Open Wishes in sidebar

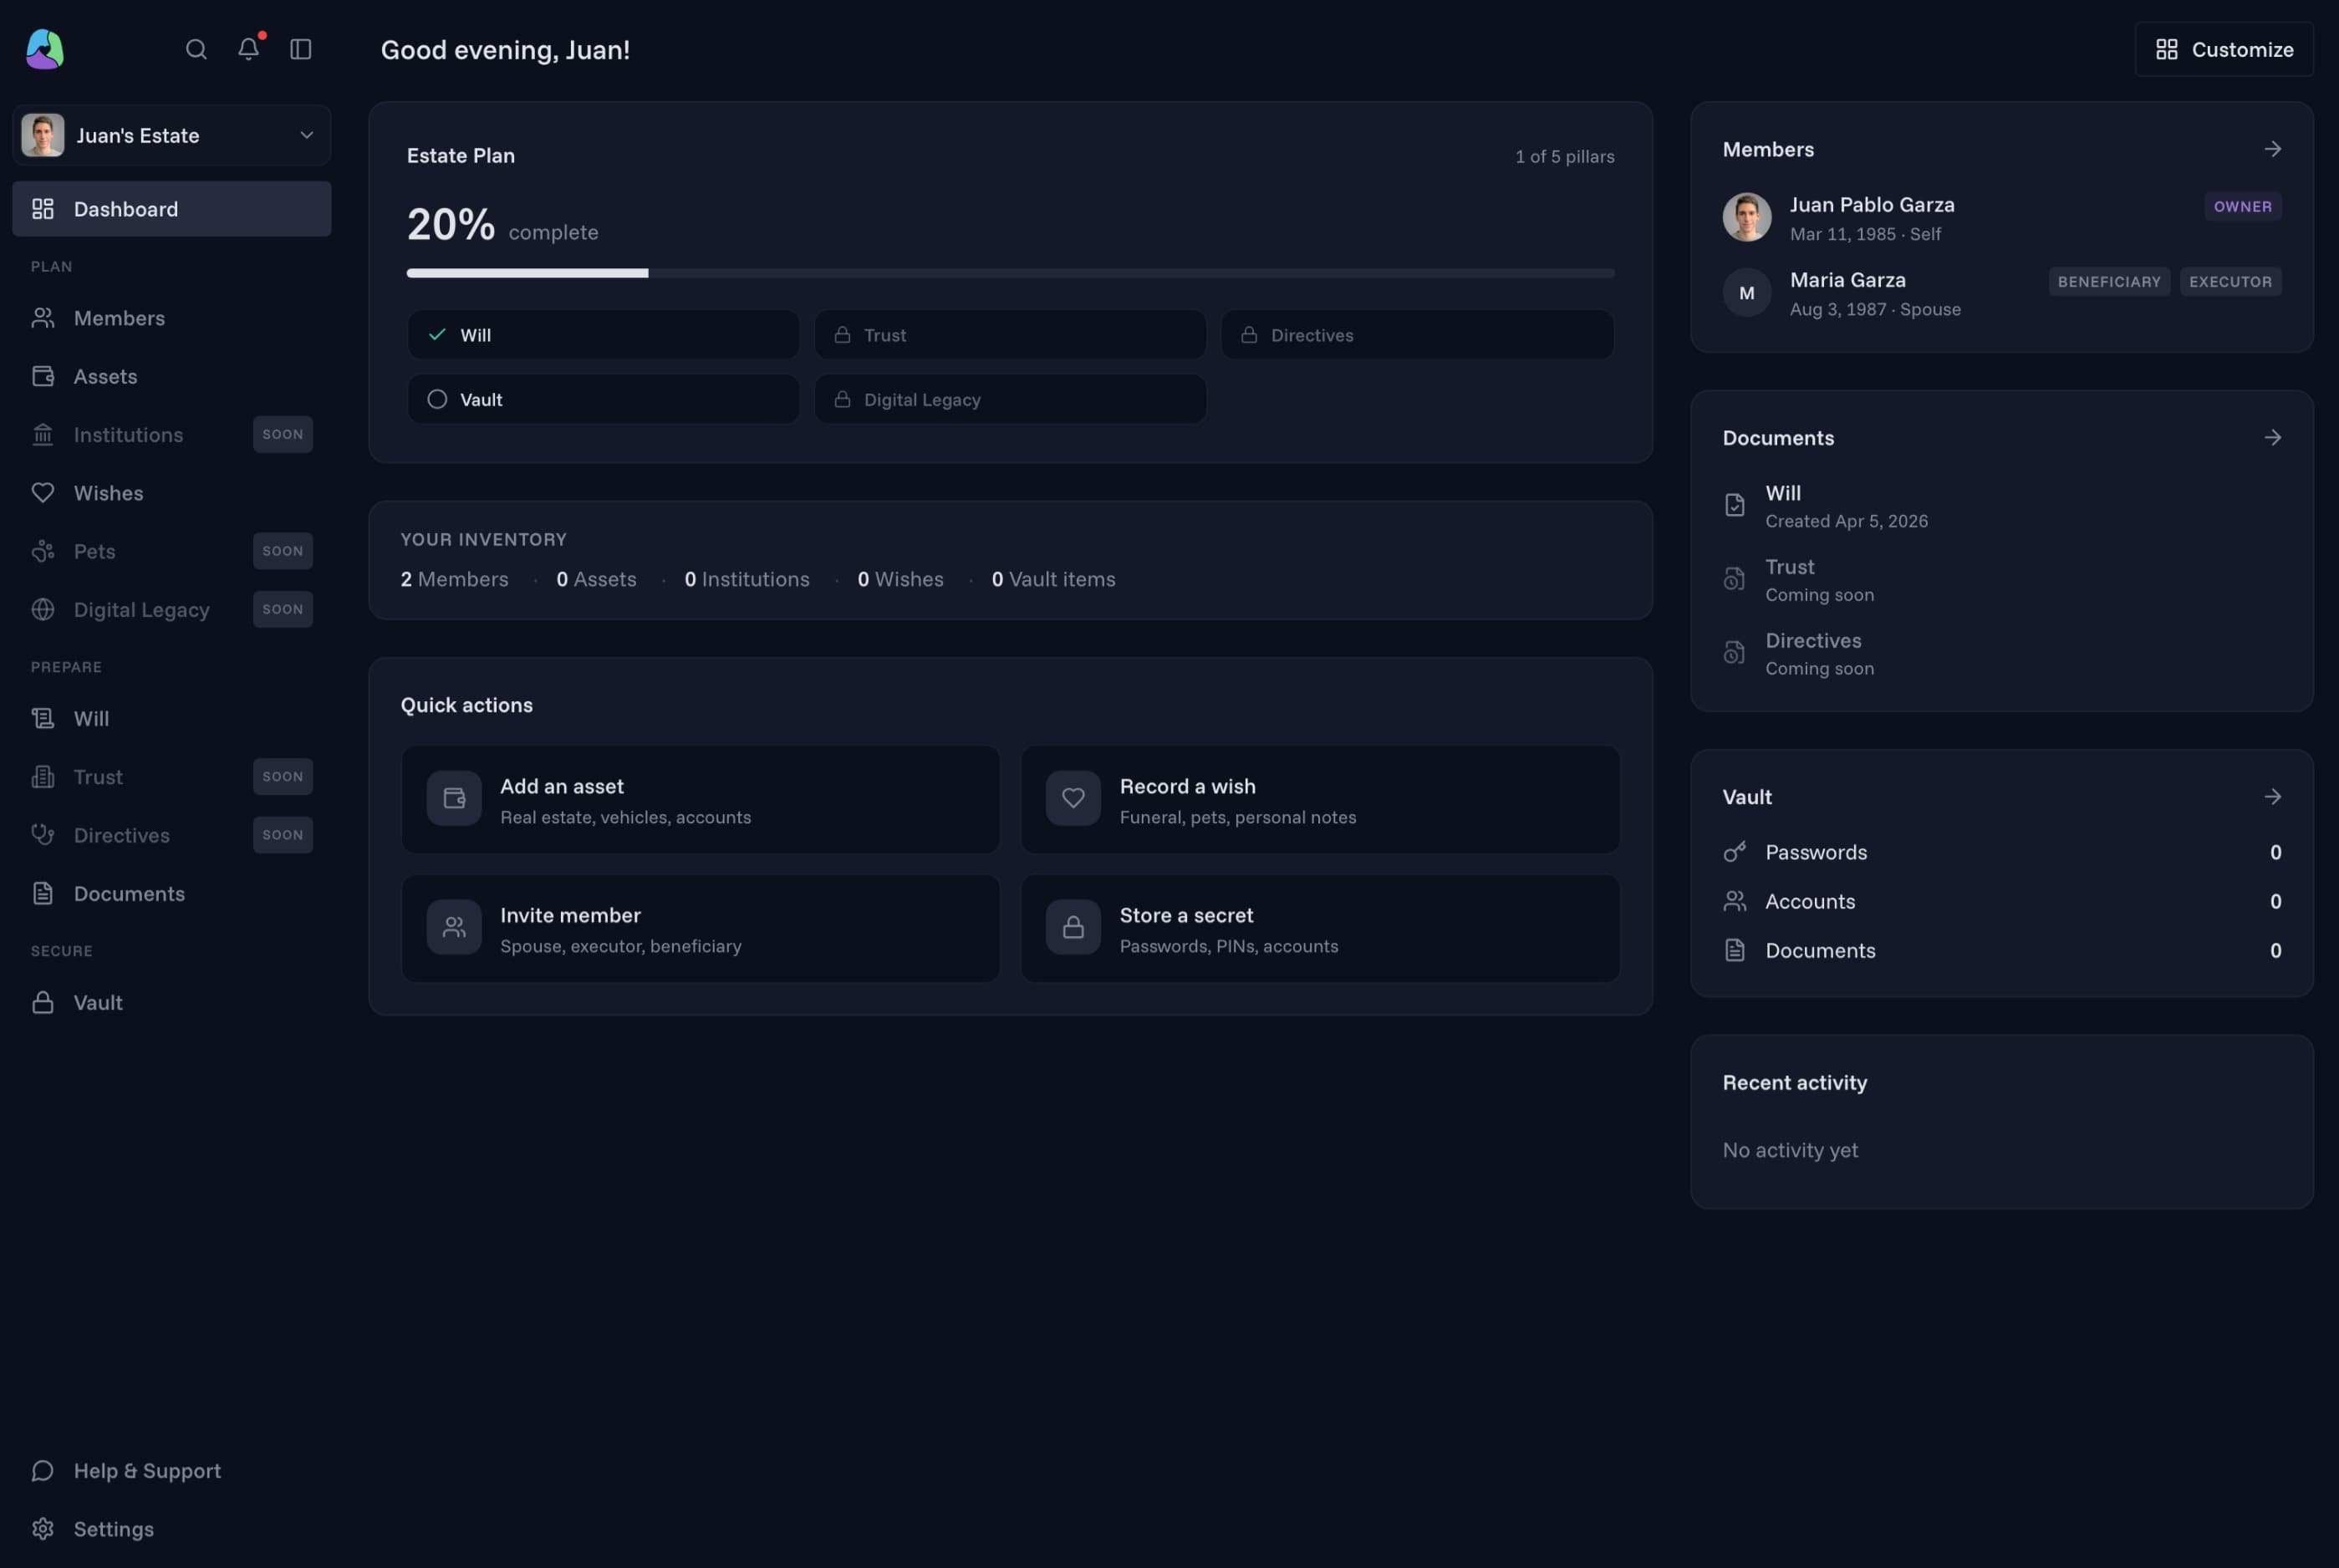pyautogui.click(x=172, y=493)
